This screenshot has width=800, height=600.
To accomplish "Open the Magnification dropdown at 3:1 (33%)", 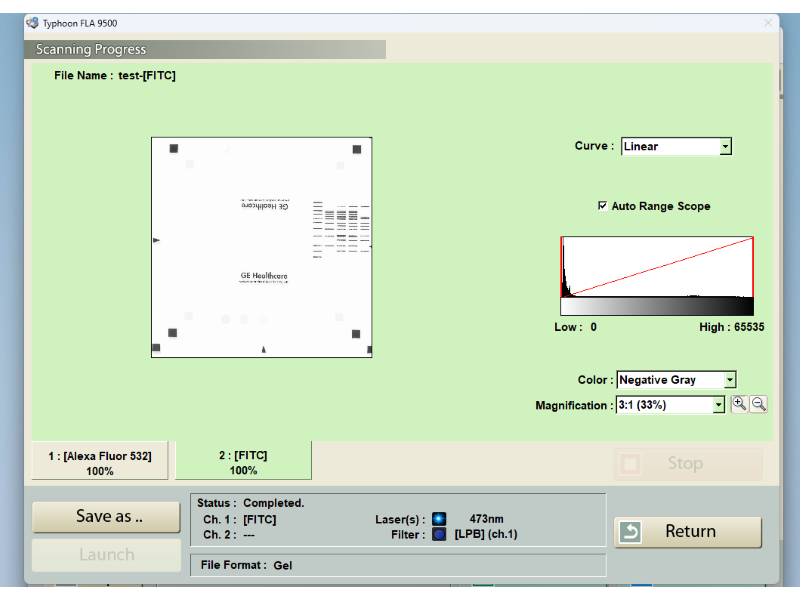I will click(x=718, y=405).
